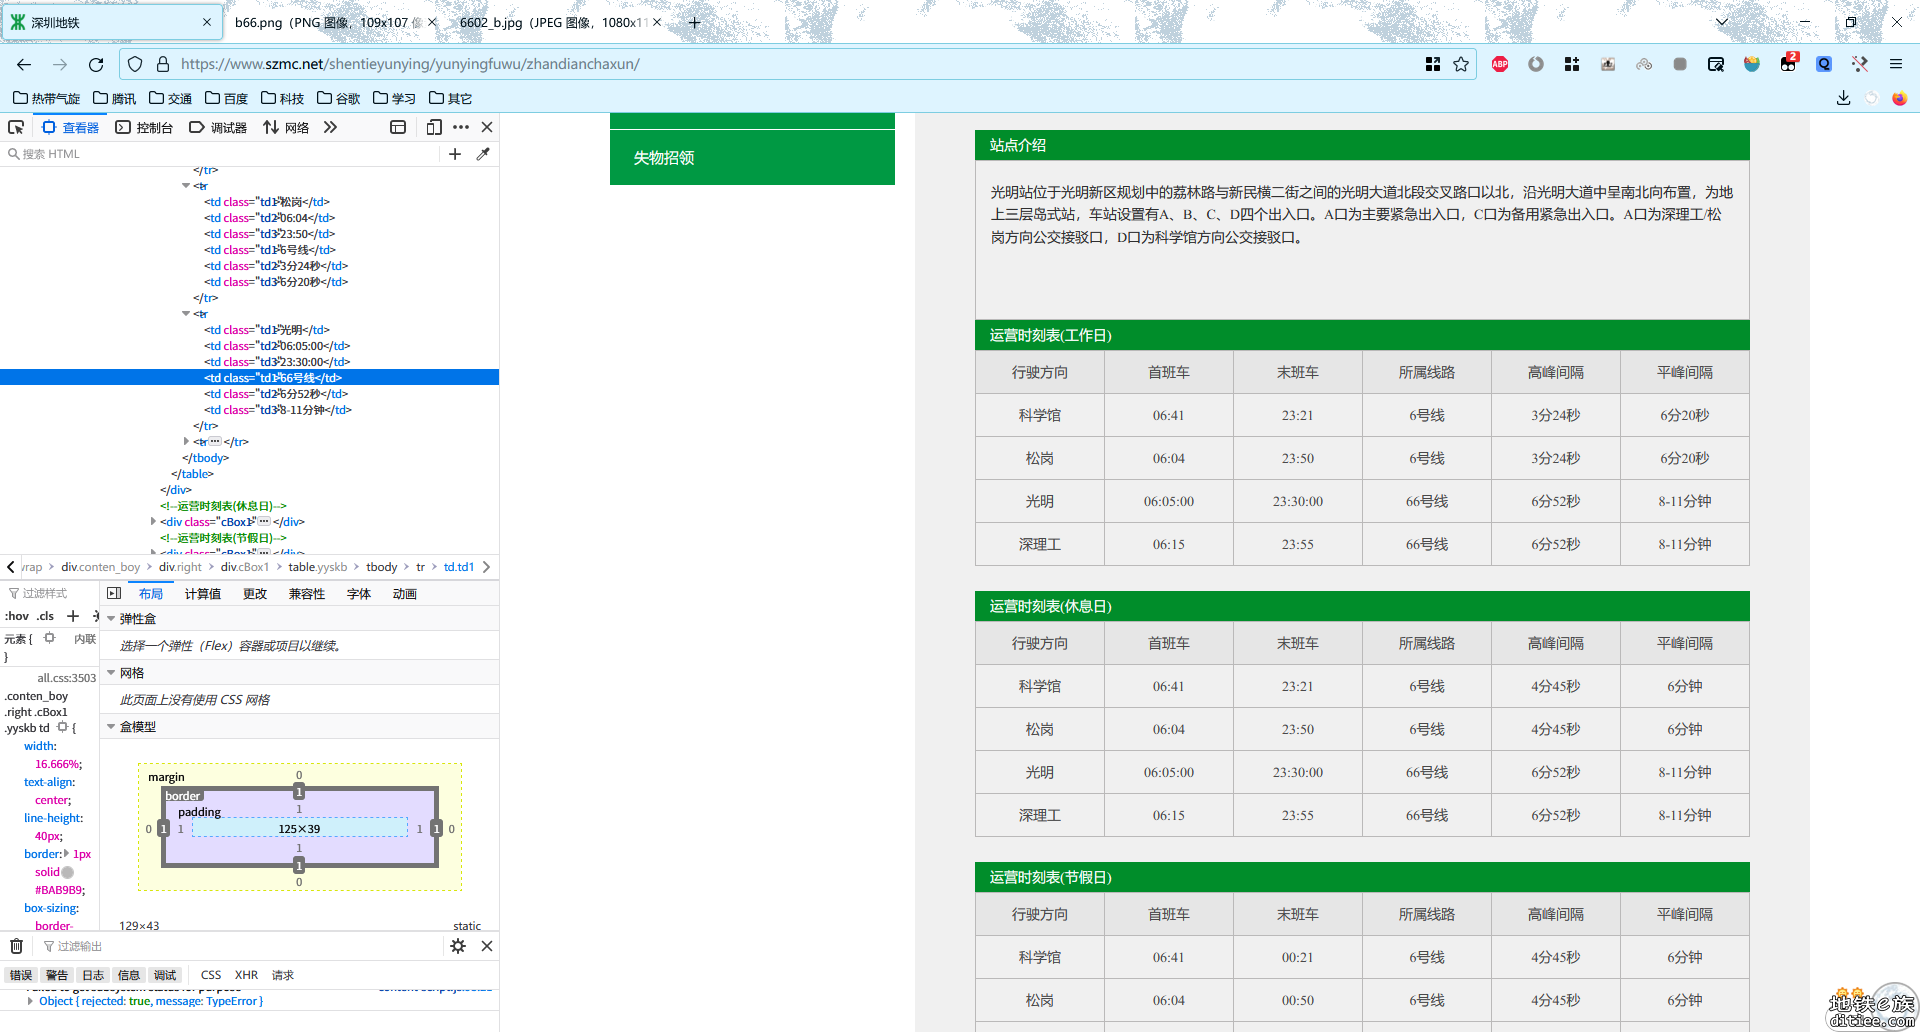This screenshot has width=1920, height=1032.
Task: Switch to 控制台 devtools tab
Action: (144, 127)
